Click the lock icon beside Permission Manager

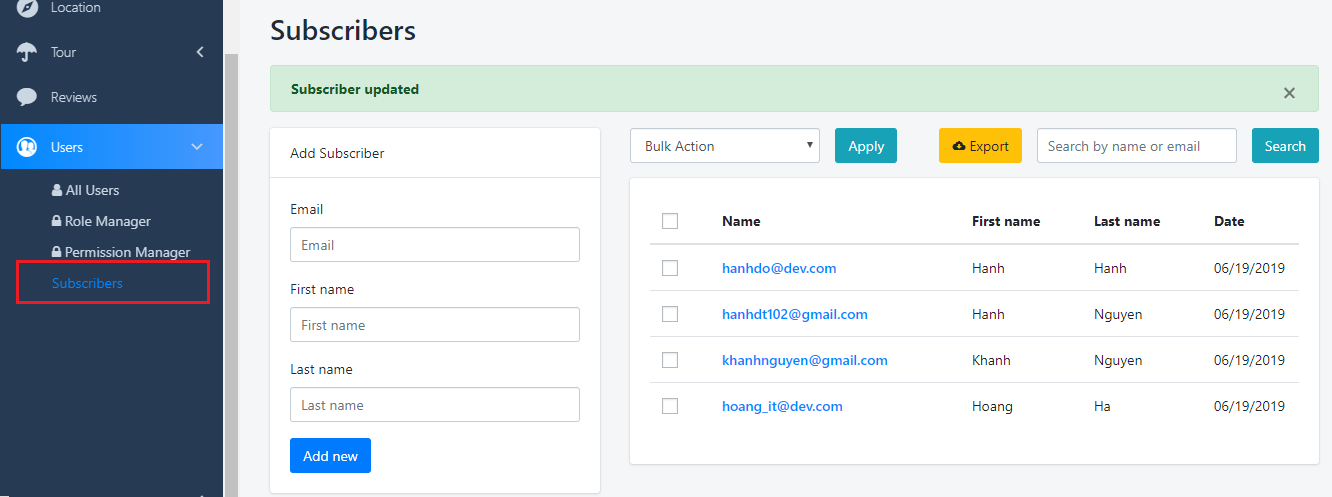[57, 252]
